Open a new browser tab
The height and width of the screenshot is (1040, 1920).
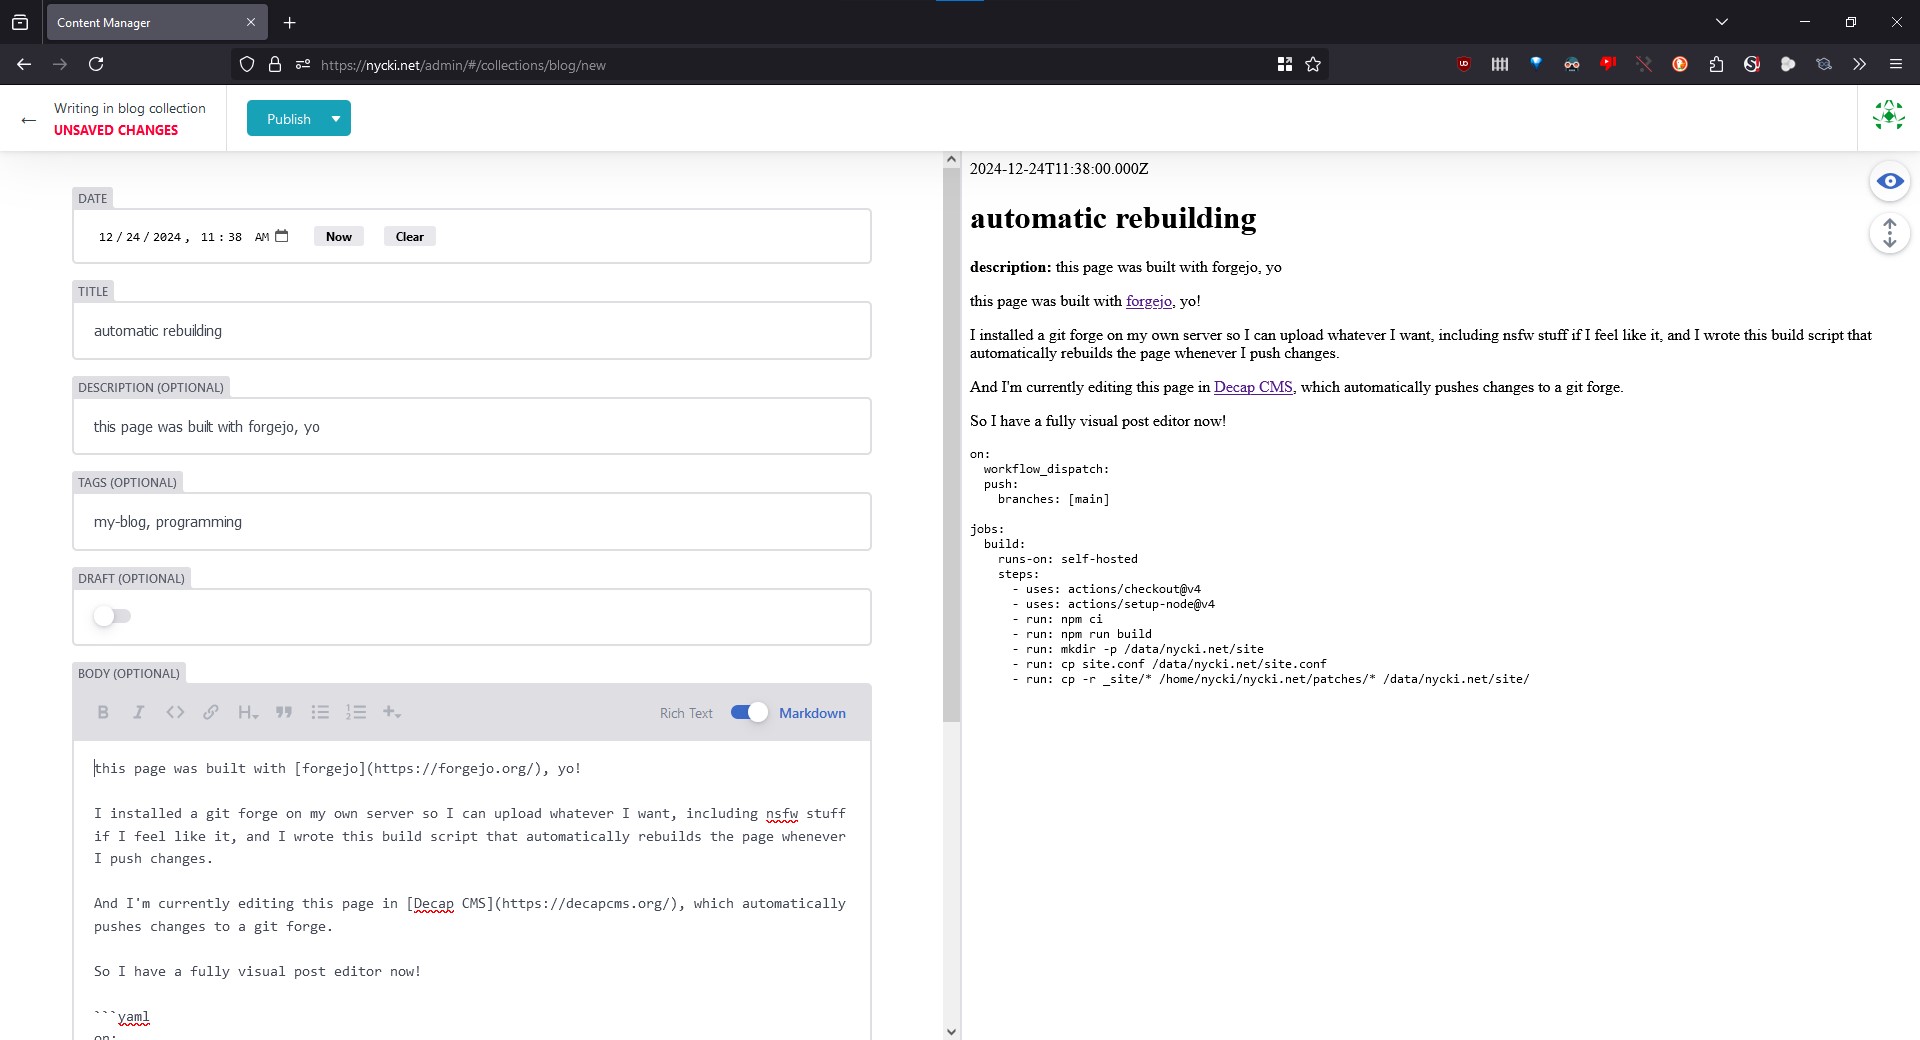pos(289,22)
